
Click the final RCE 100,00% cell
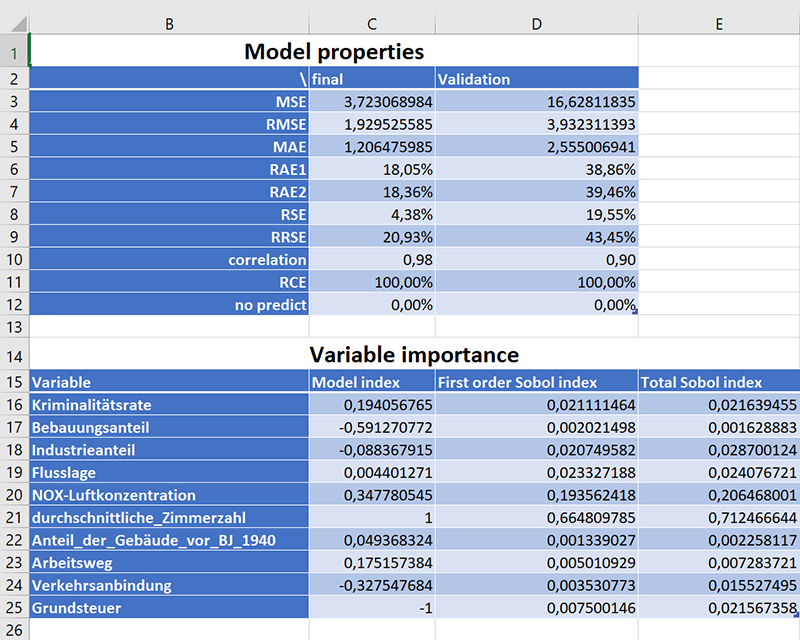click(x=372, y=282)
